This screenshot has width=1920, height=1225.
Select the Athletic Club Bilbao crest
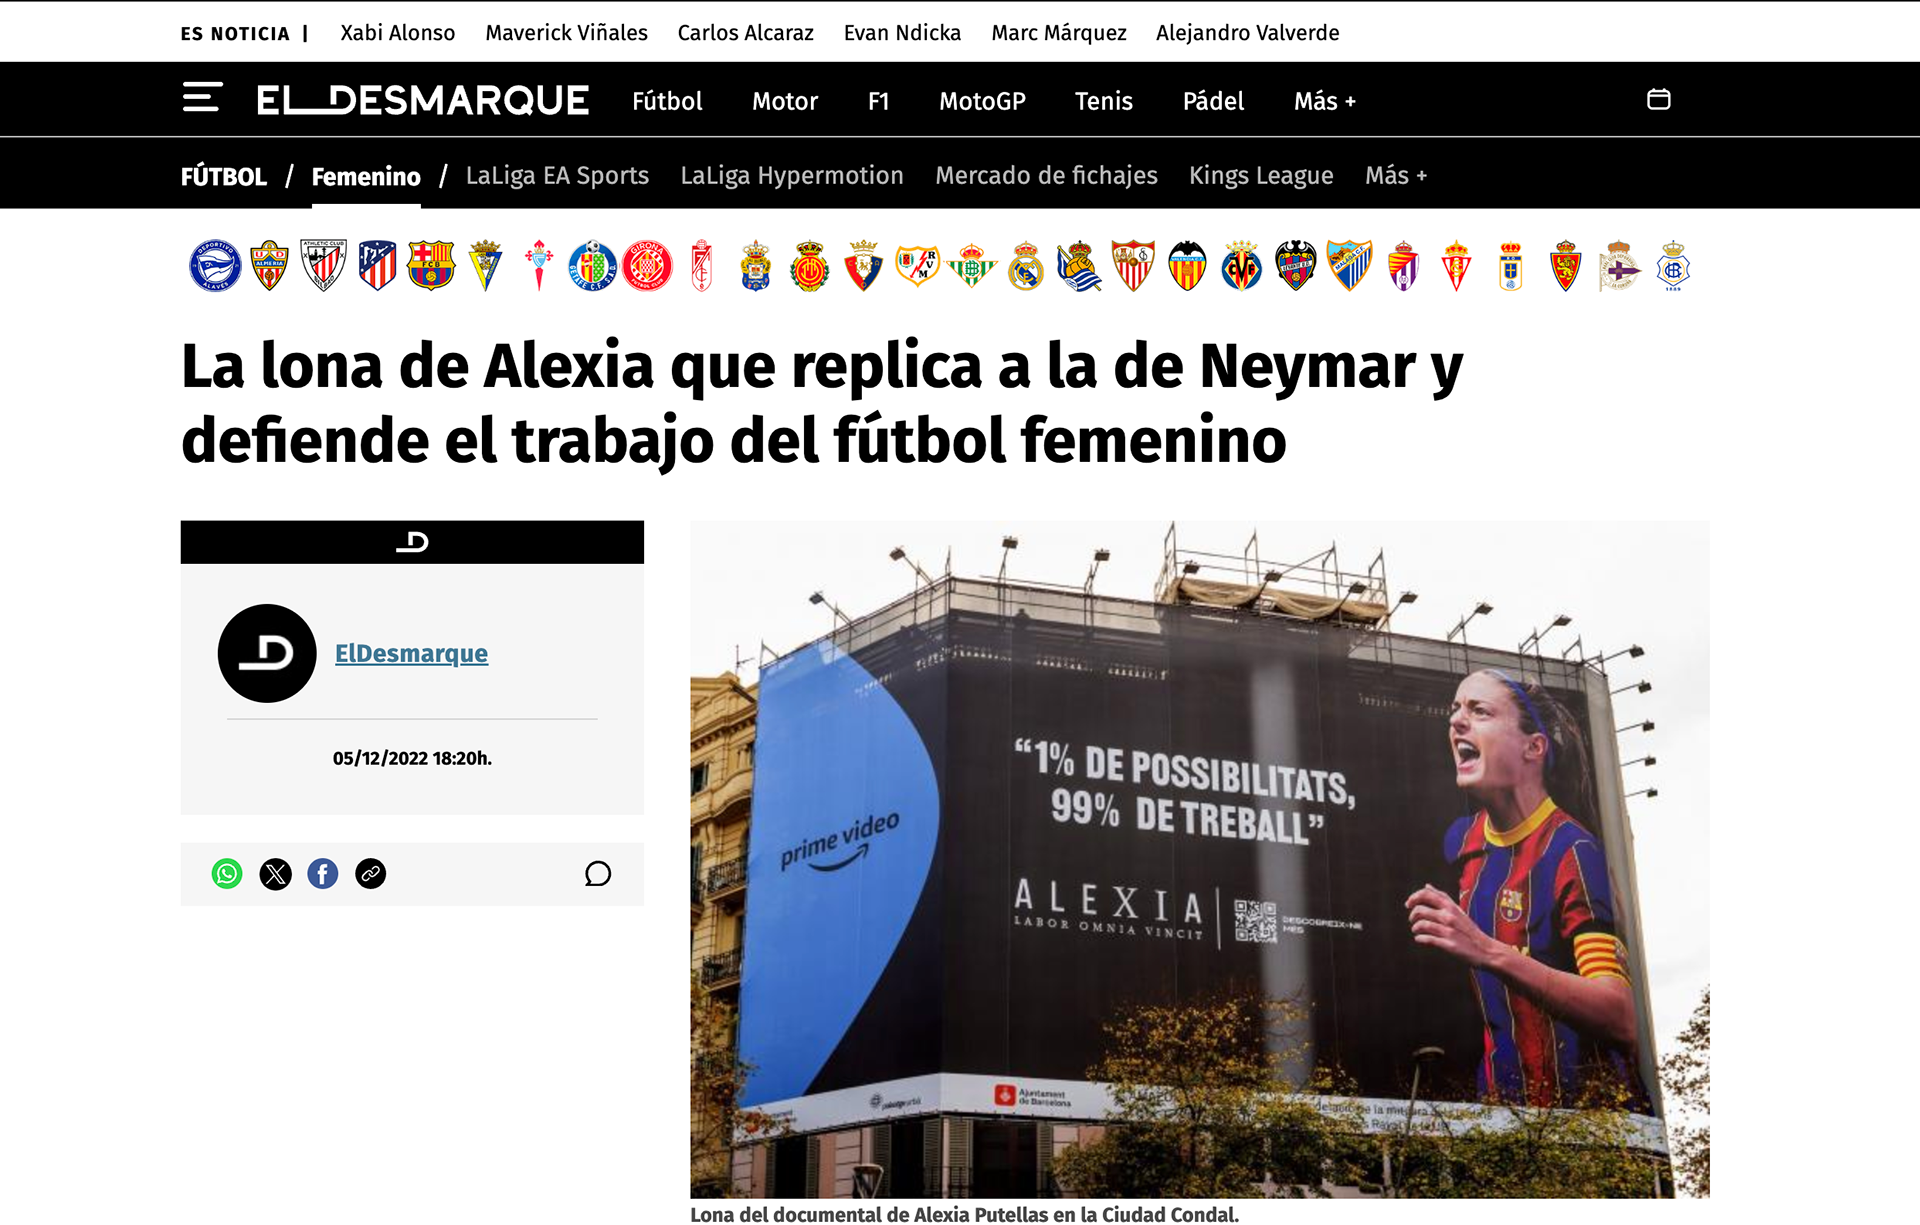(323, 266)
